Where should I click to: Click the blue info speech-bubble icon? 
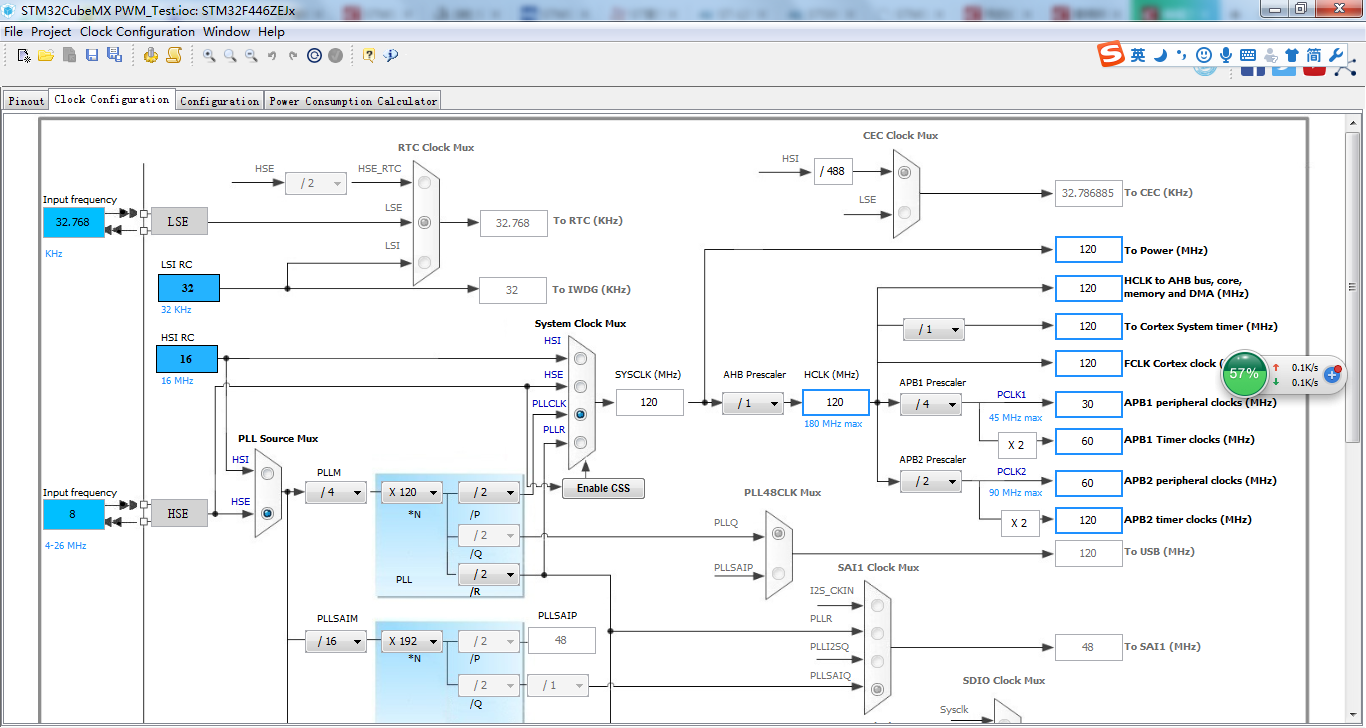(391, 55)
